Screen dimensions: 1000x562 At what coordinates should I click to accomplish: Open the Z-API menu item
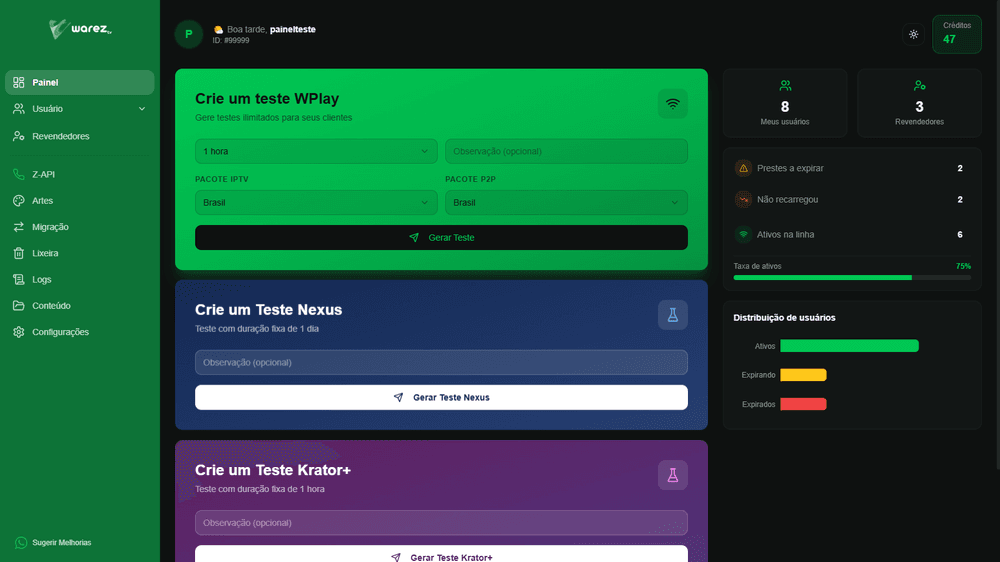[80, 174]
